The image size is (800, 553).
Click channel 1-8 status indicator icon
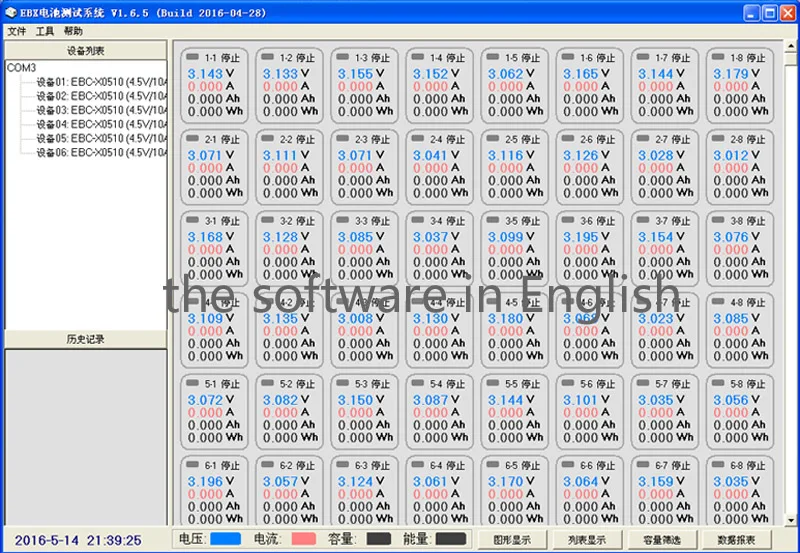(718, 57)
